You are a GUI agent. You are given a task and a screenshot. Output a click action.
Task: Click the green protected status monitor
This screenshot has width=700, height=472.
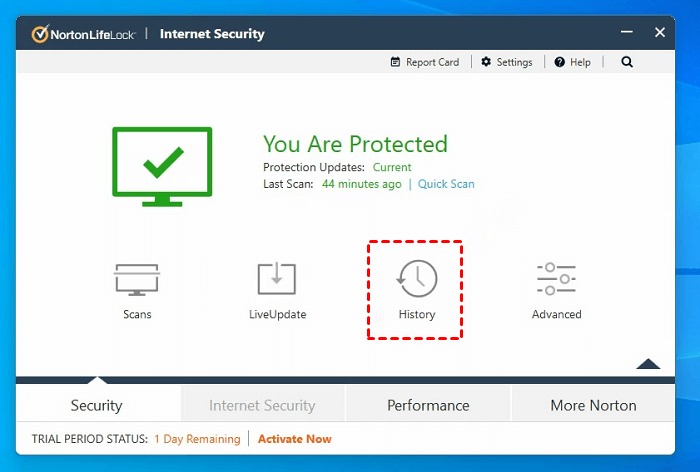tap(162, 163)
